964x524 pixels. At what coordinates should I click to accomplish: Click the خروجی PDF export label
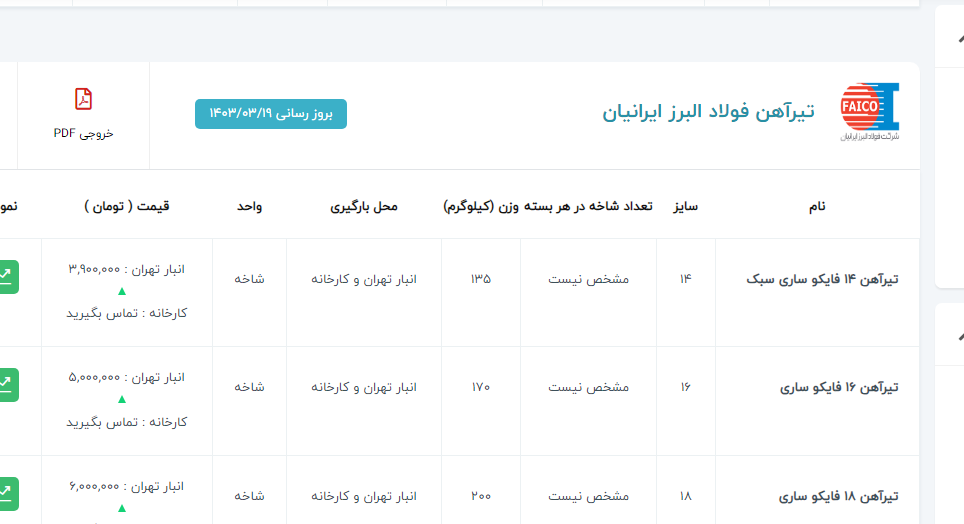[84, 133]
